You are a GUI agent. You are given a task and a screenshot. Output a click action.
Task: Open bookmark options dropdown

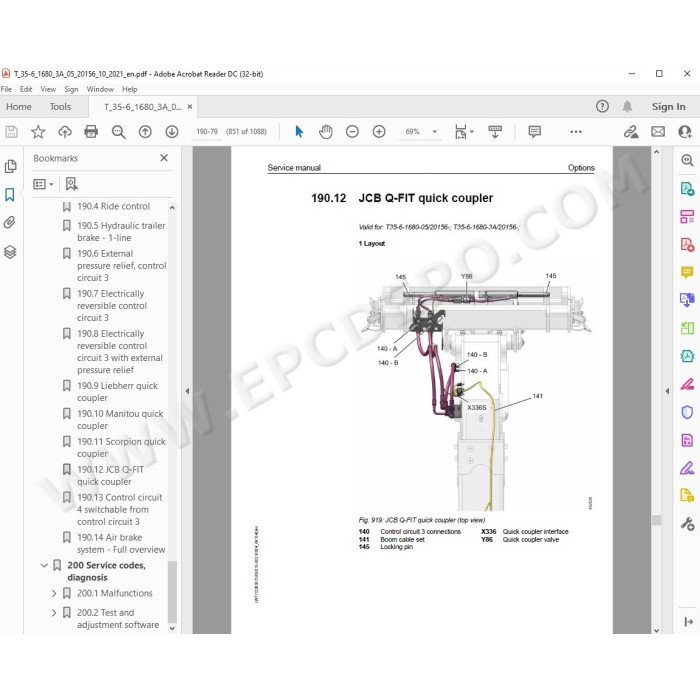pos(43,184)
